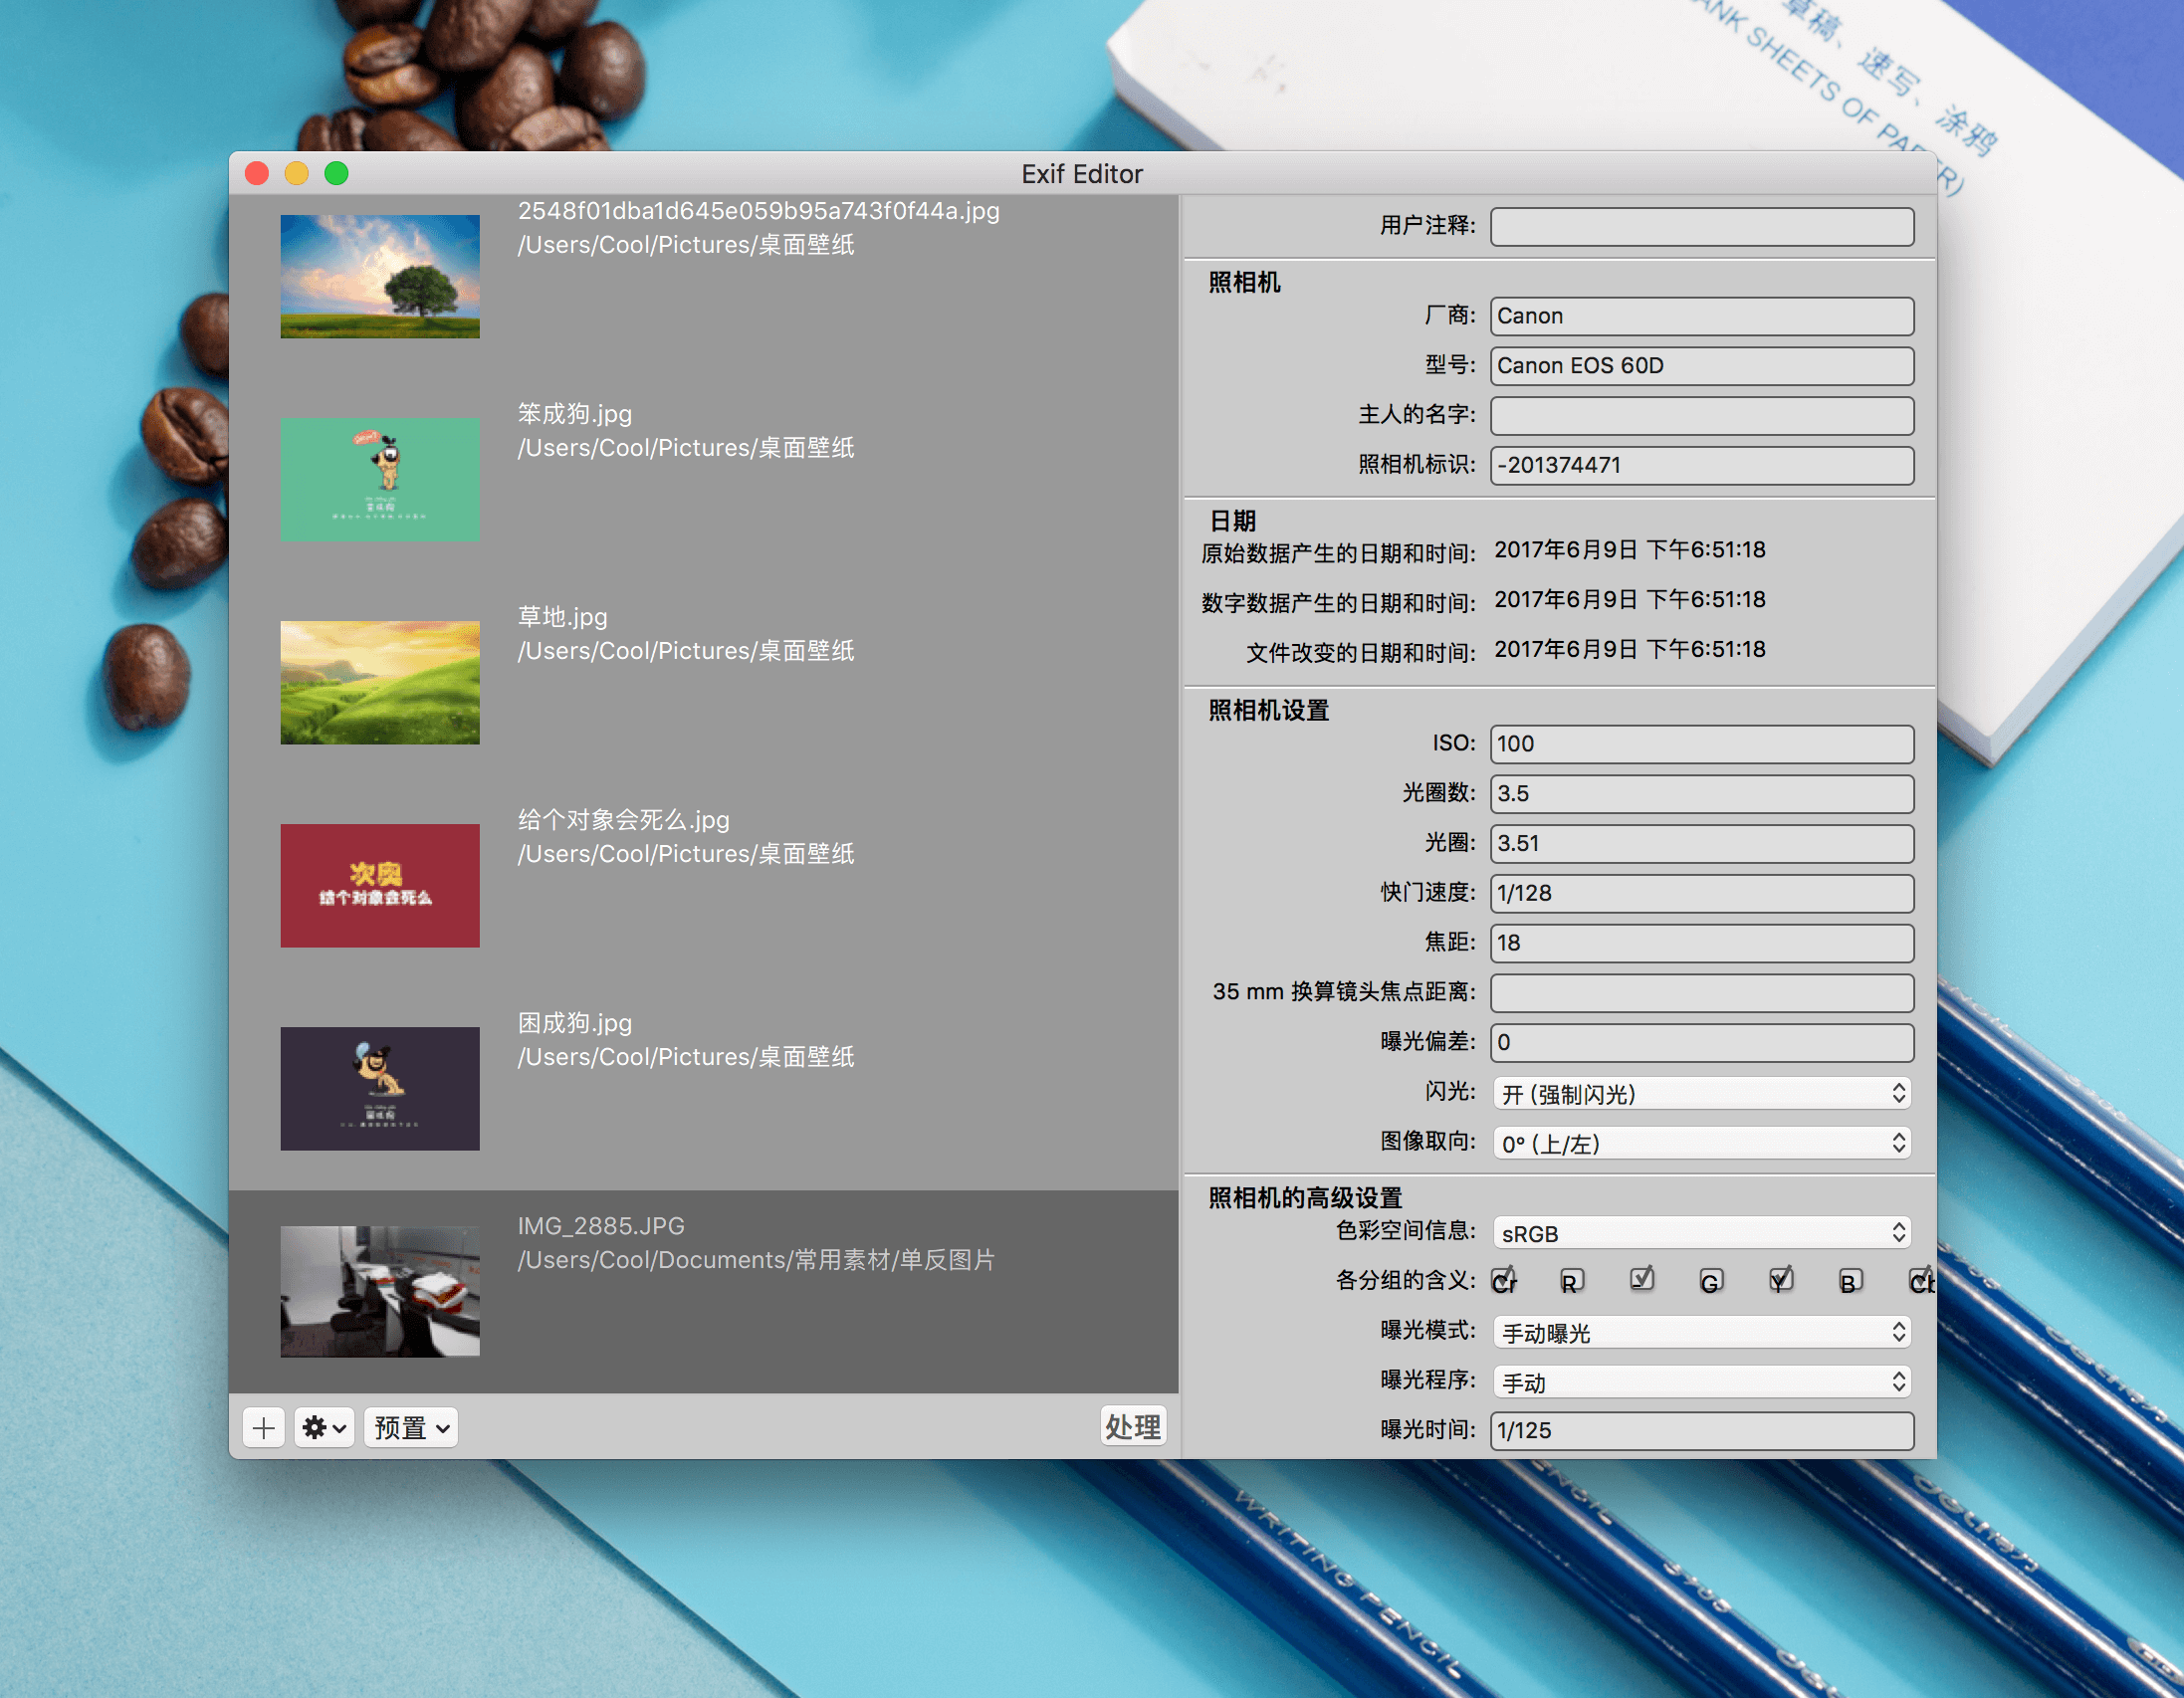
Task: Click the 型号 field with Canon EOS 60D
Action: (x=1702, y=366)
